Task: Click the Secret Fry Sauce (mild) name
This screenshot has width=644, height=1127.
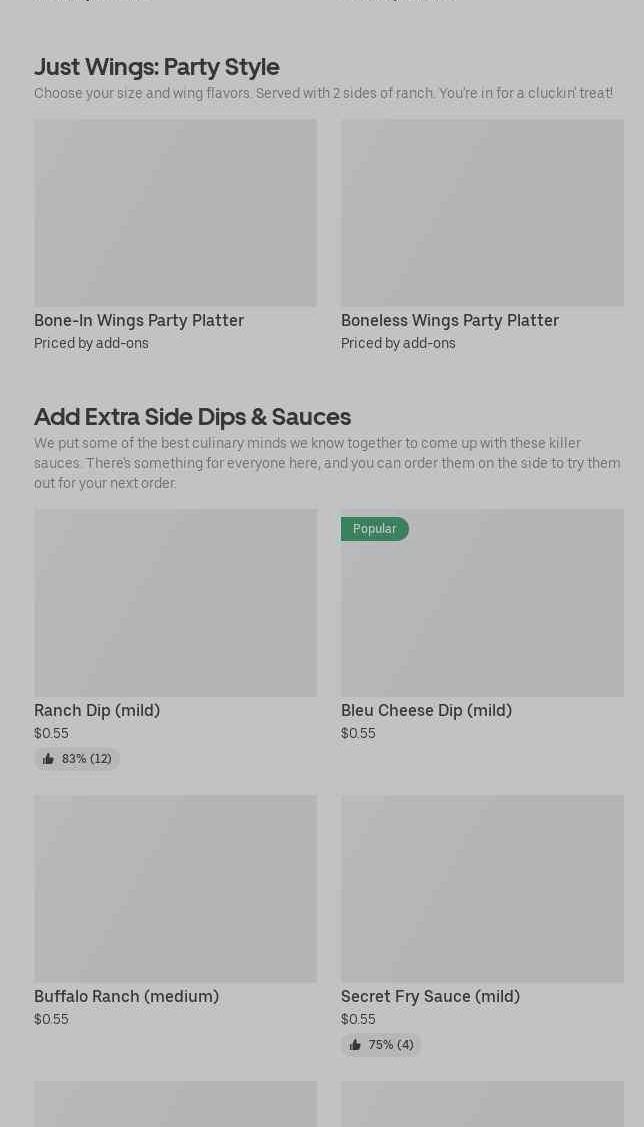Action: (430, 997)
